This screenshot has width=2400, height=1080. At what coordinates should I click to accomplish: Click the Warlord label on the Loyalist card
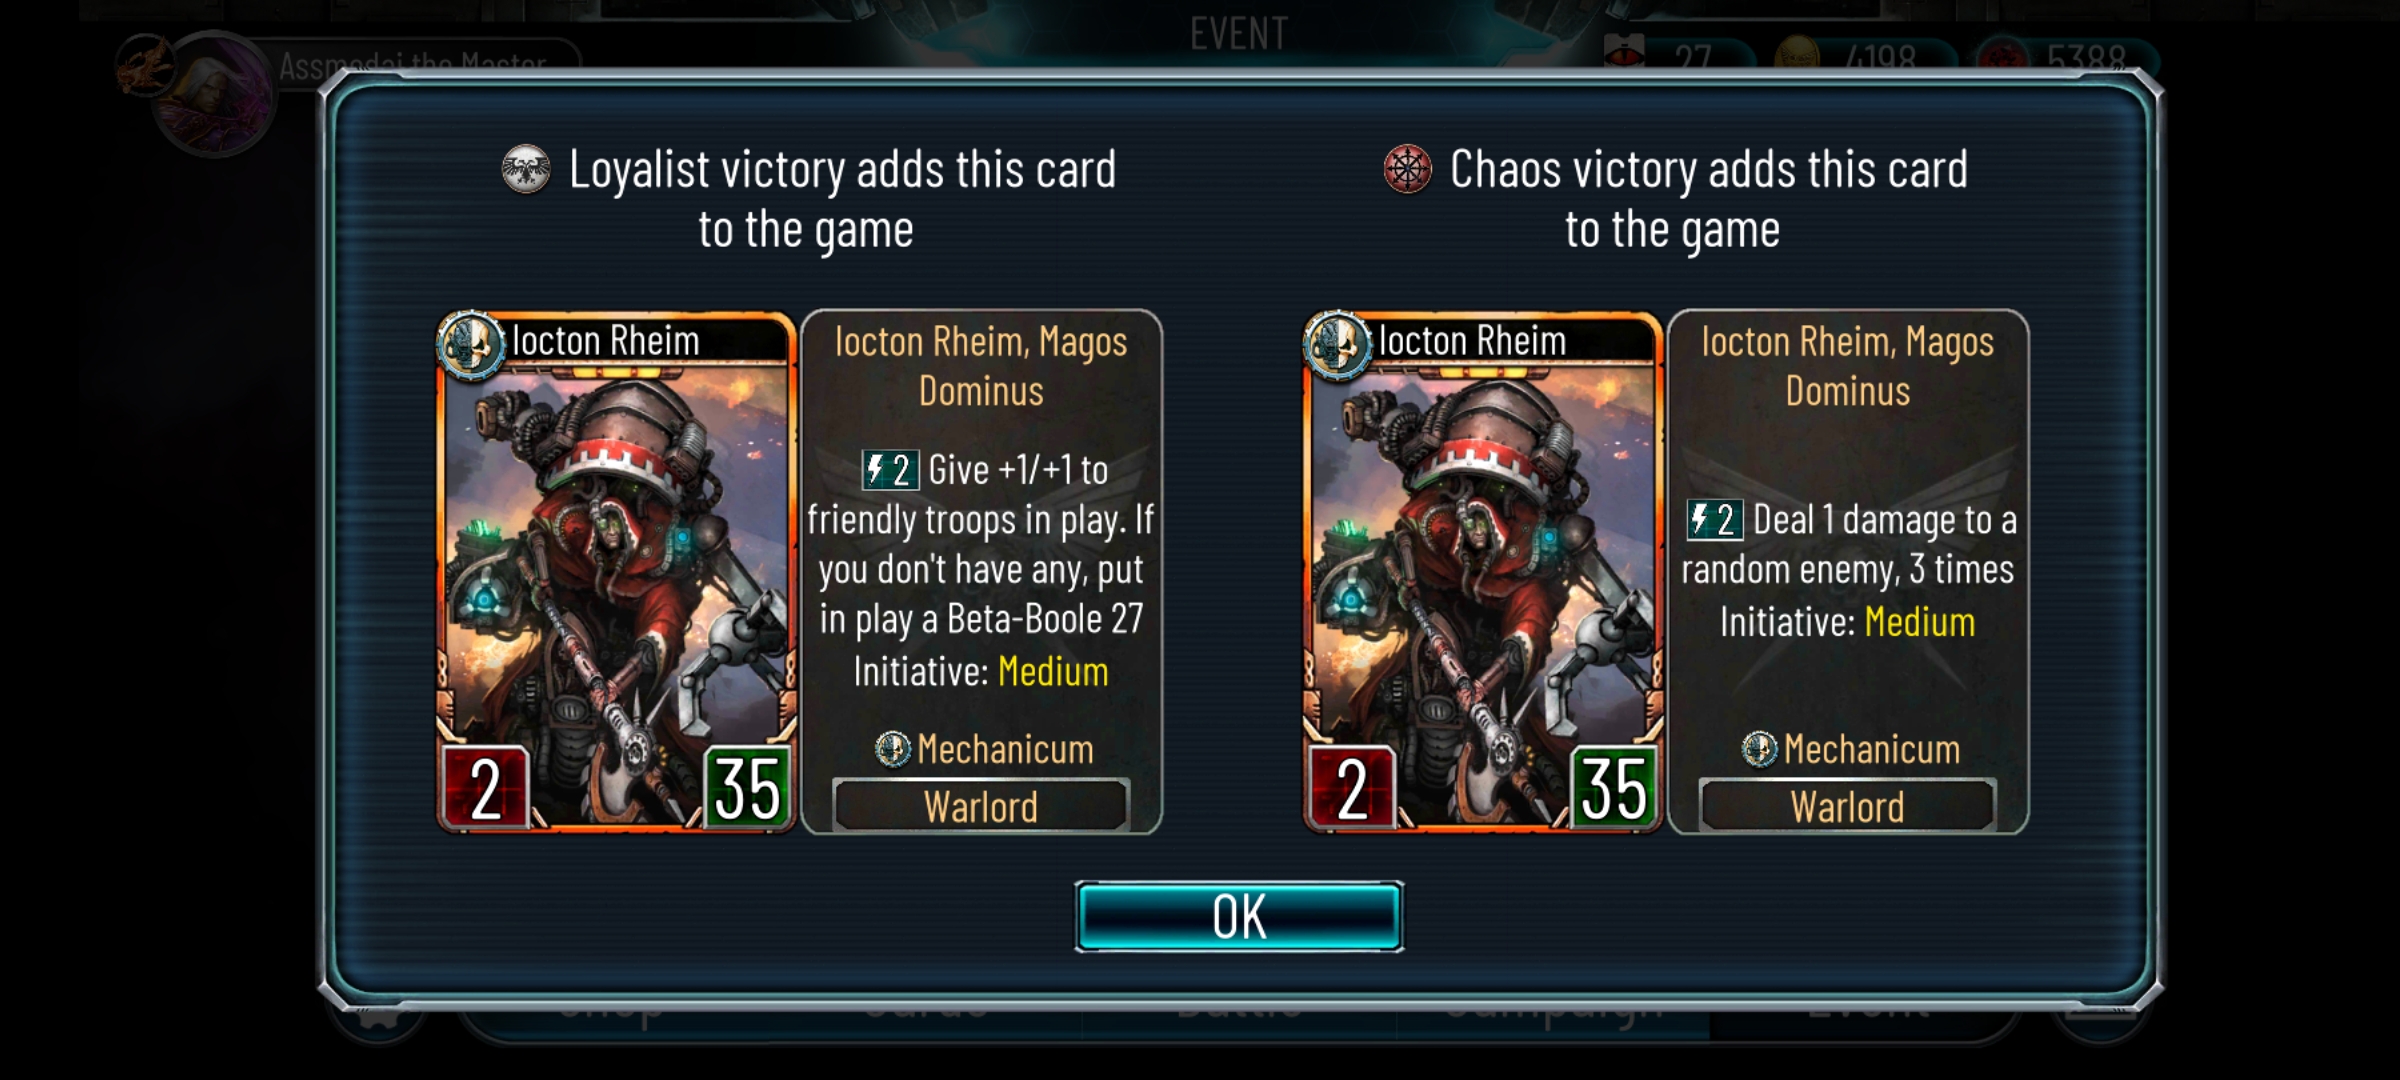pos(981,806)
